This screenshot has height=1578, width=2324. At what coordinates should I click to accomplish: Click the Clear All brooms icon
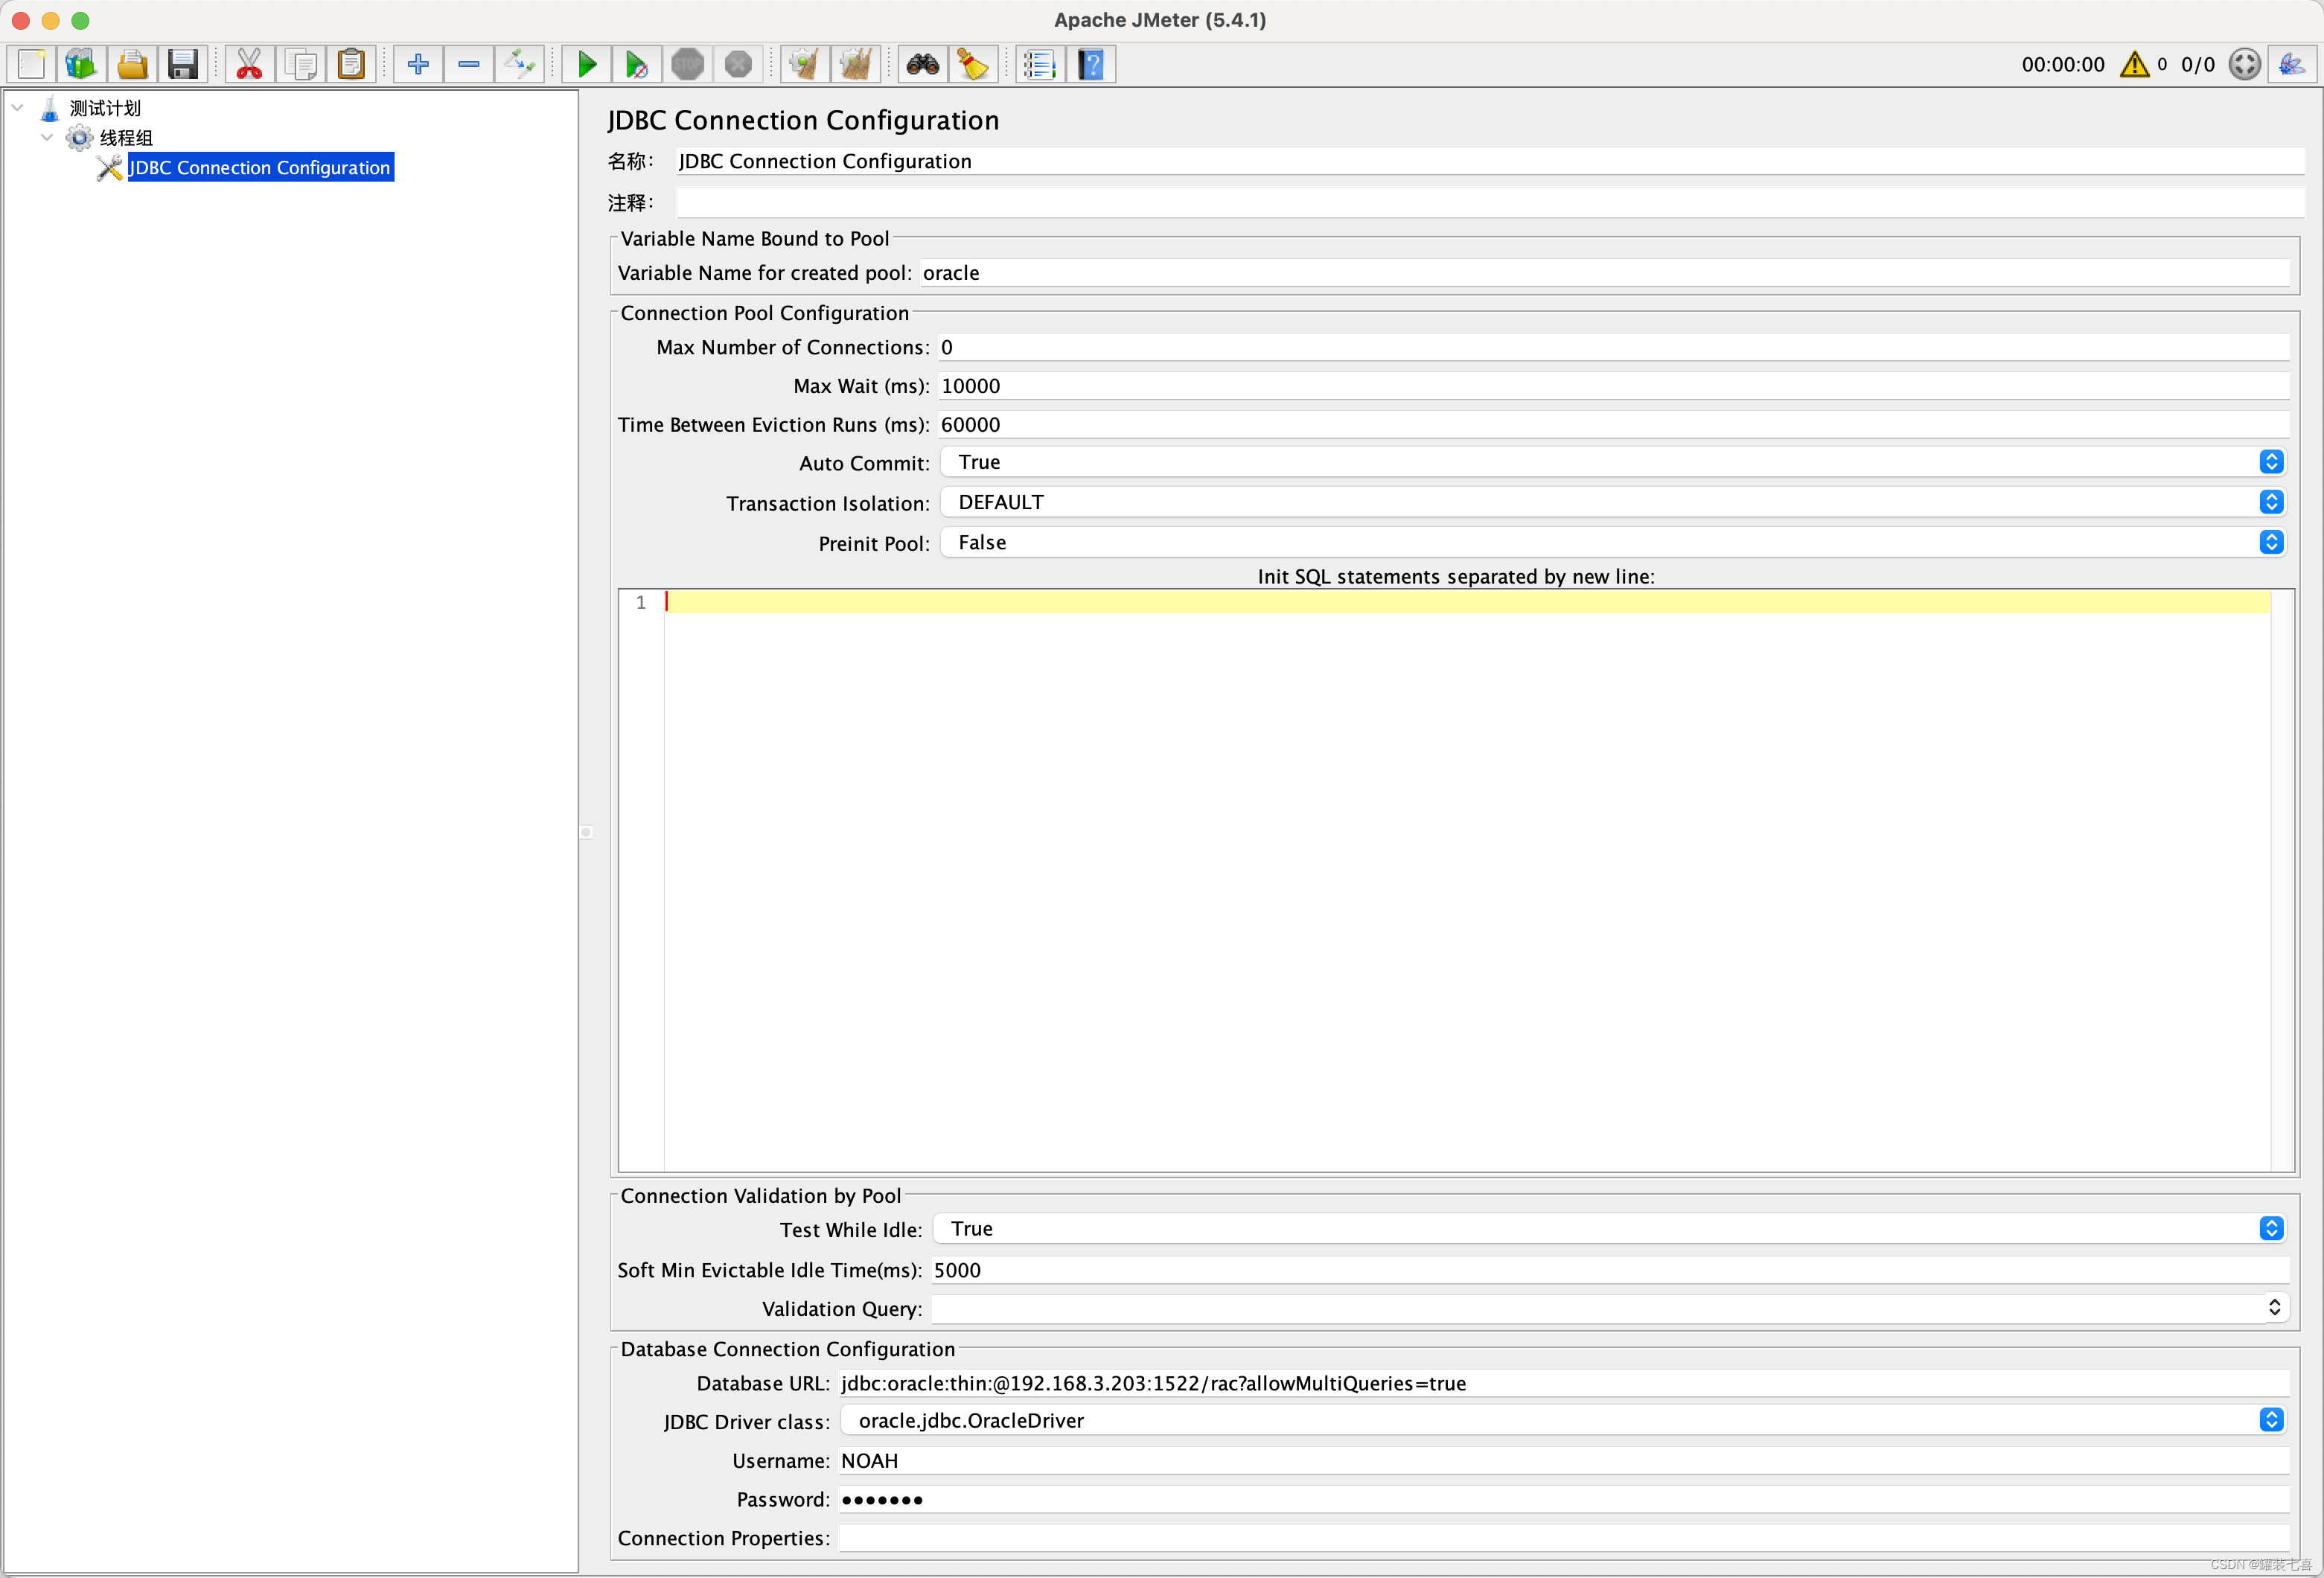[x=856, y=65]
